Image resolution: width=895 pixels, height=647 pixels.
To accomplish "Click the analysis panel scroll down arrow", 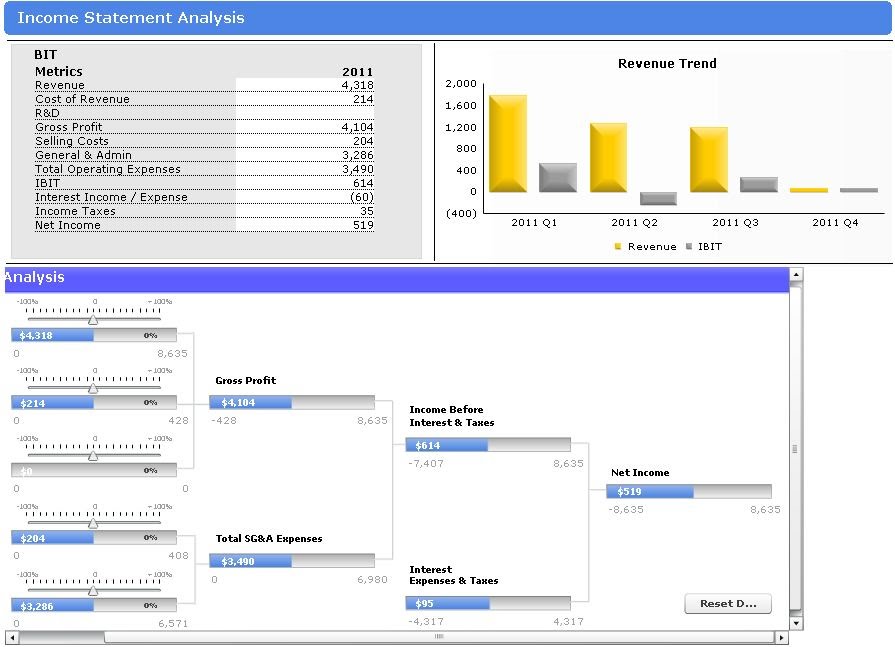I will click(x=796, y=623).
